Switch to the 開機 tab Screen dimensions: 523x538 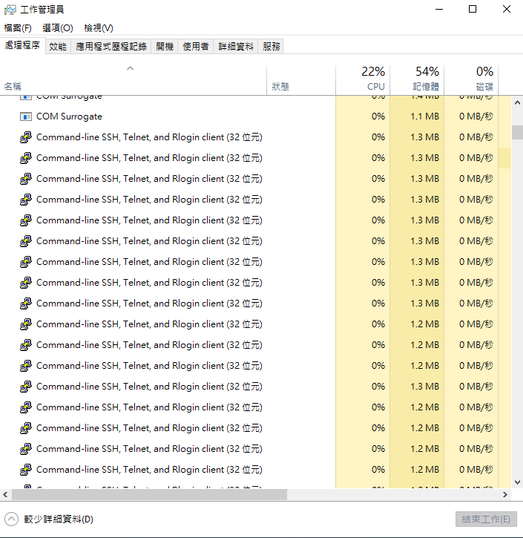point(164,46)
